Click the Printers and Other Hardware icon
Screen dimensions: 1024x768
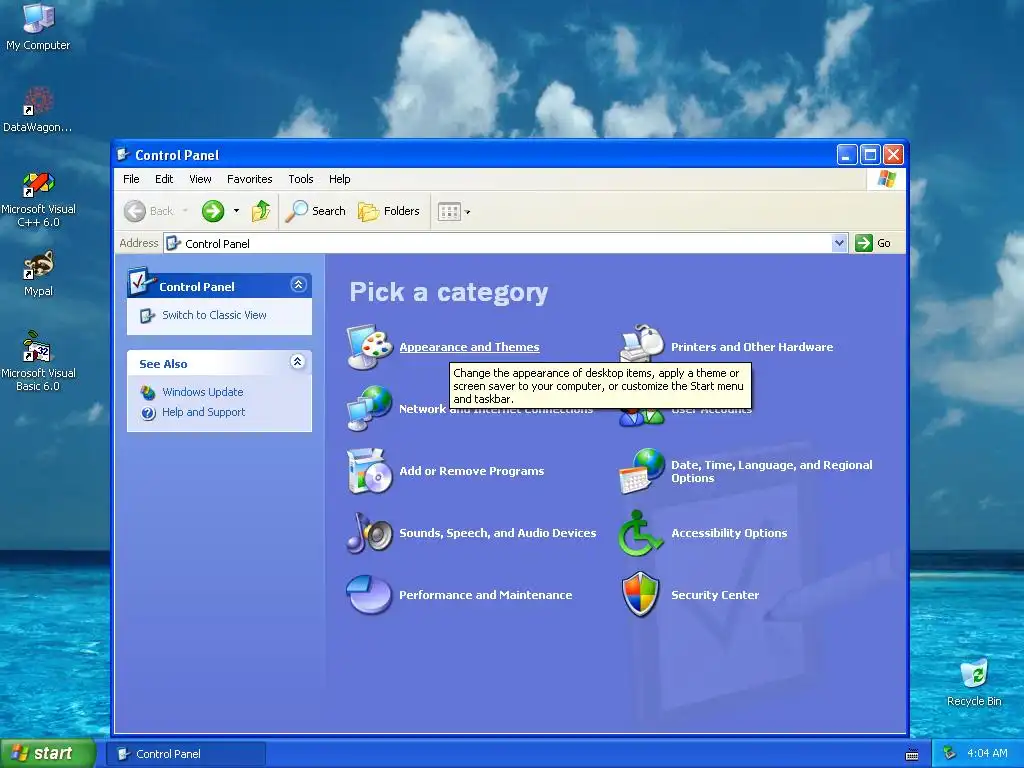(641, 343)
